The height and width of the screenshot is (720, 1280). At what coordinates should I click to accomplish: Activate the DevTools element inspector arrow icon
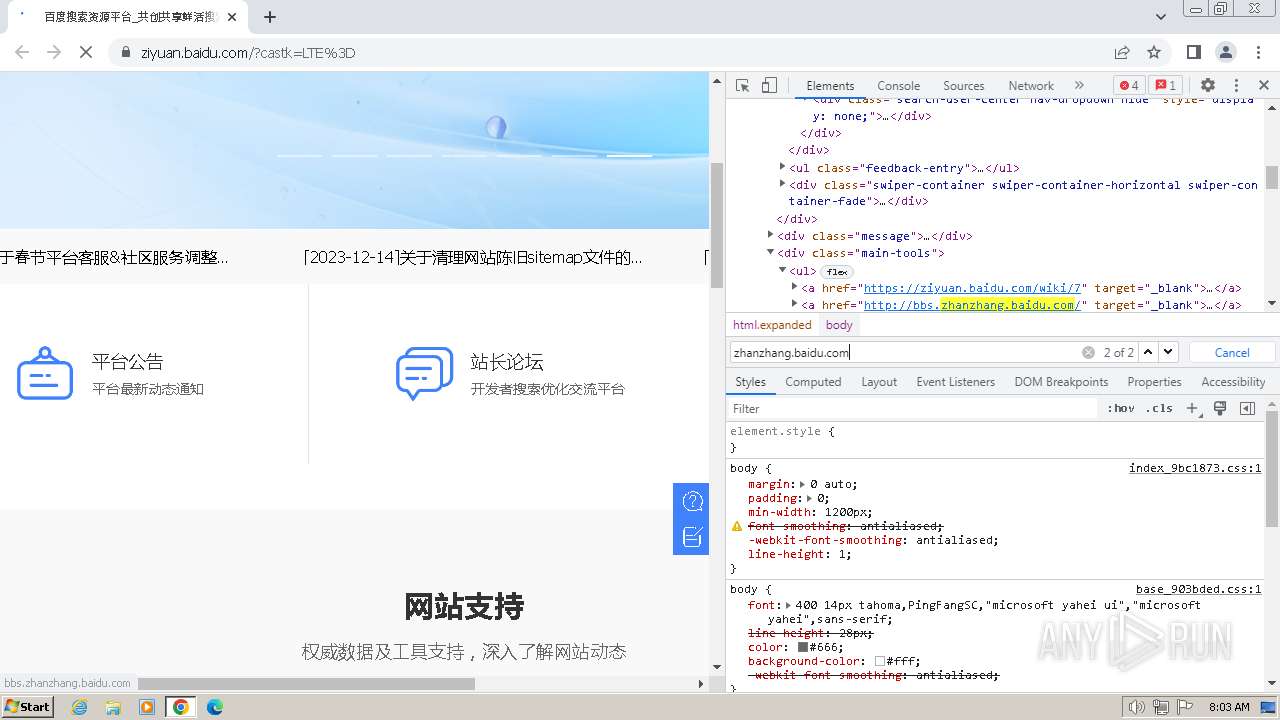click(742, 86)
